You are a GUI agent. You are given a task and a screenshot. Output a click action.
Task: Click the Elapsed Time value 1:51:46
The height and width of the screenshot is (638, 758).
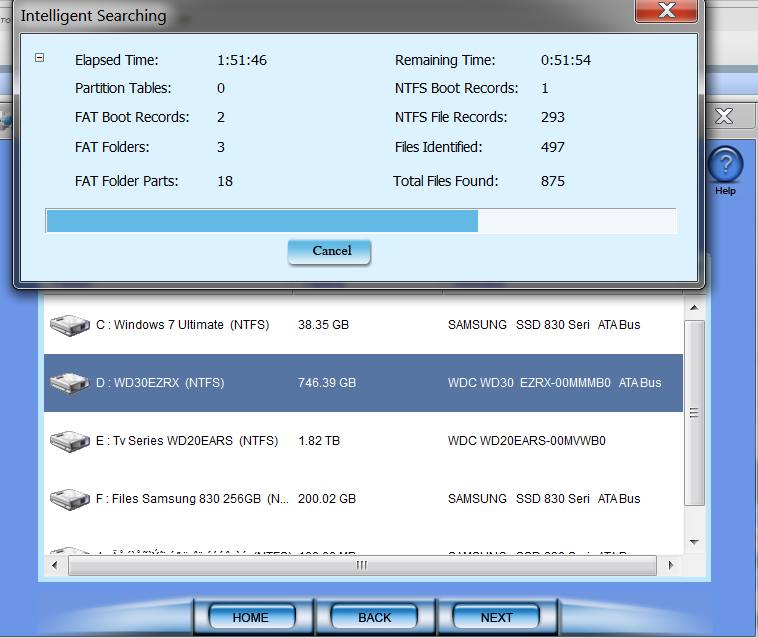point(242,60)
